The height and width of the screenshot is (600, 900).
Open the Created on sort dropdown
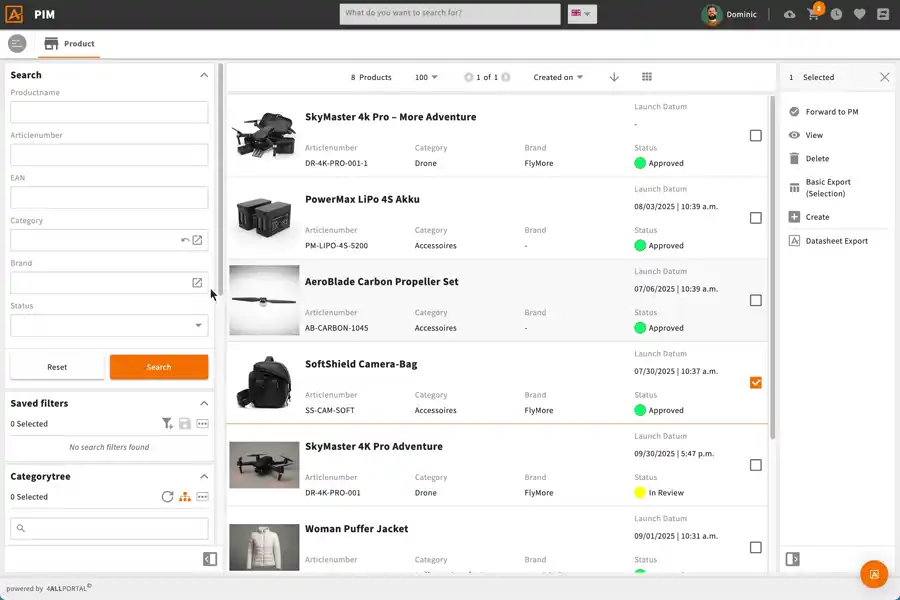(x=558, y=77)
